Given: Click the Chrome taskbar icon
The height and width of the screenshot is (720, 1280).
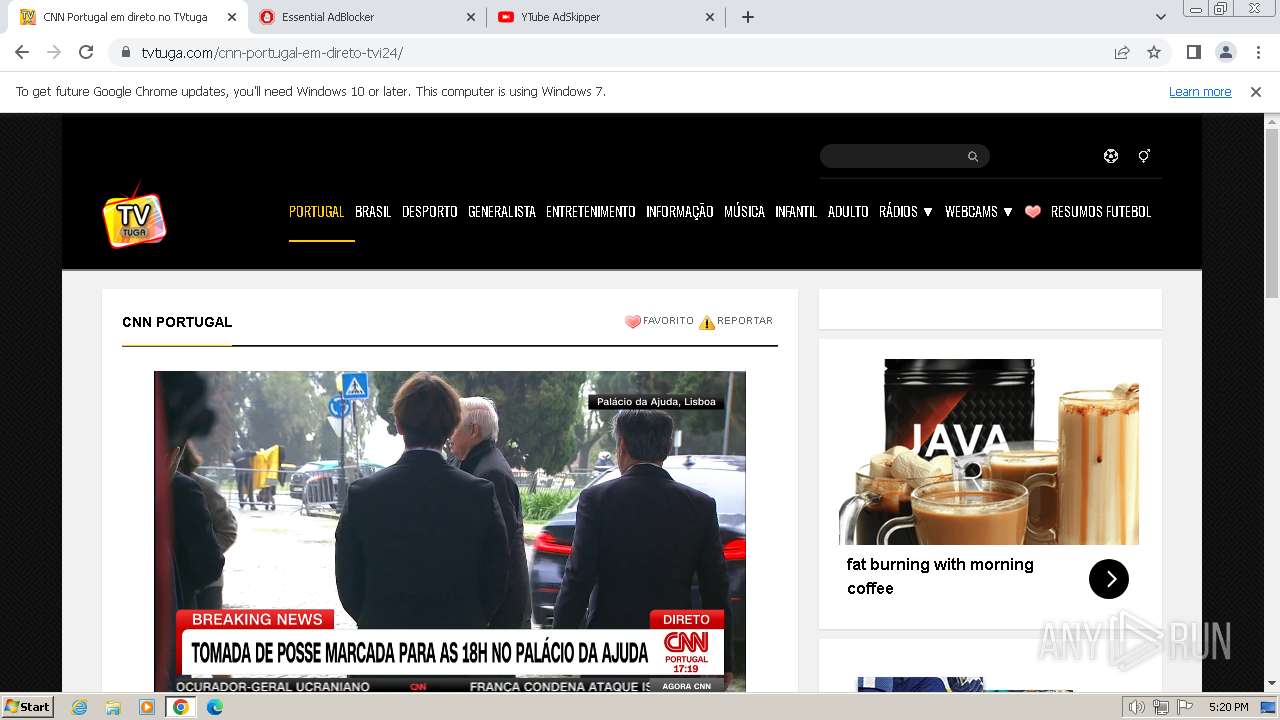Looking at the screenshot, I should tap(181, 707).
